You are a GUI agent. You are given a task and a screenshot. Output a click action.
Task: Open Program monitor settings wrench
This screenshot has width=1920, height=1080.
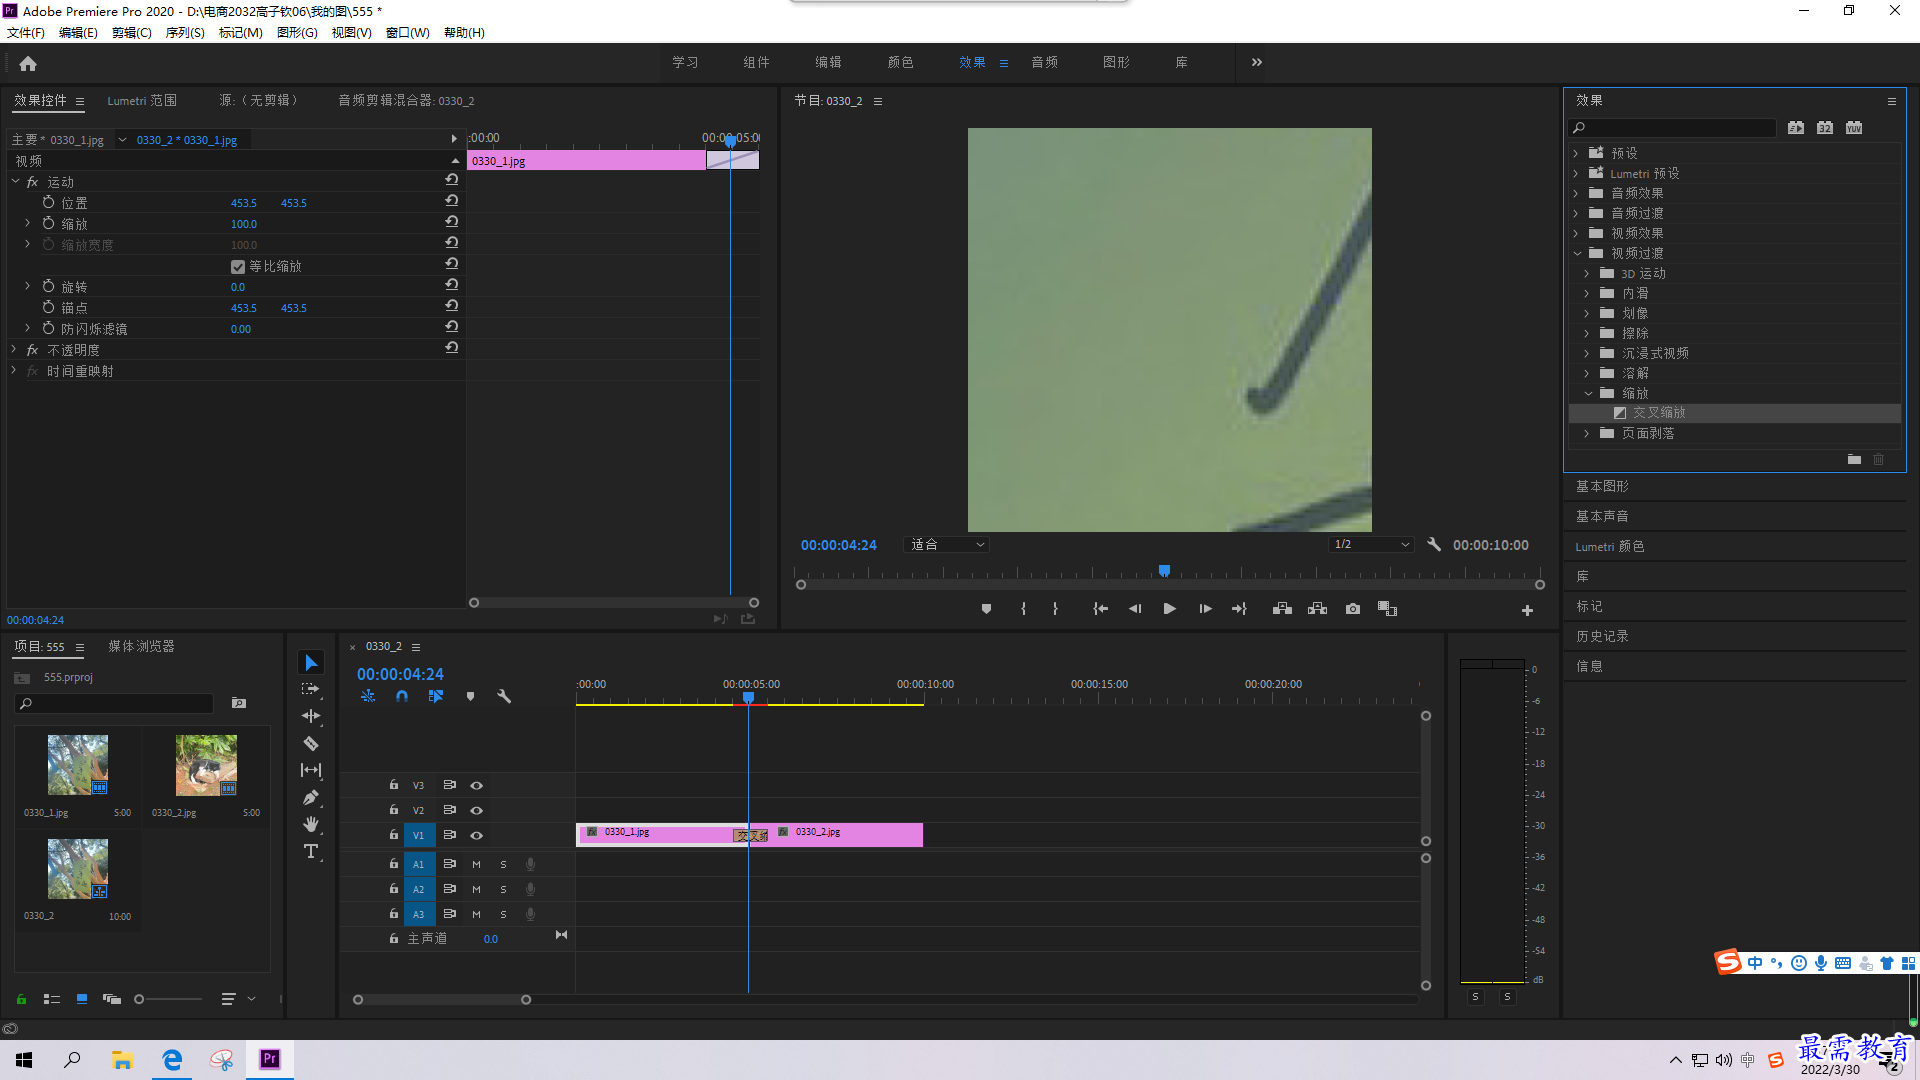pyautogui.click(x=1434, y=544)
